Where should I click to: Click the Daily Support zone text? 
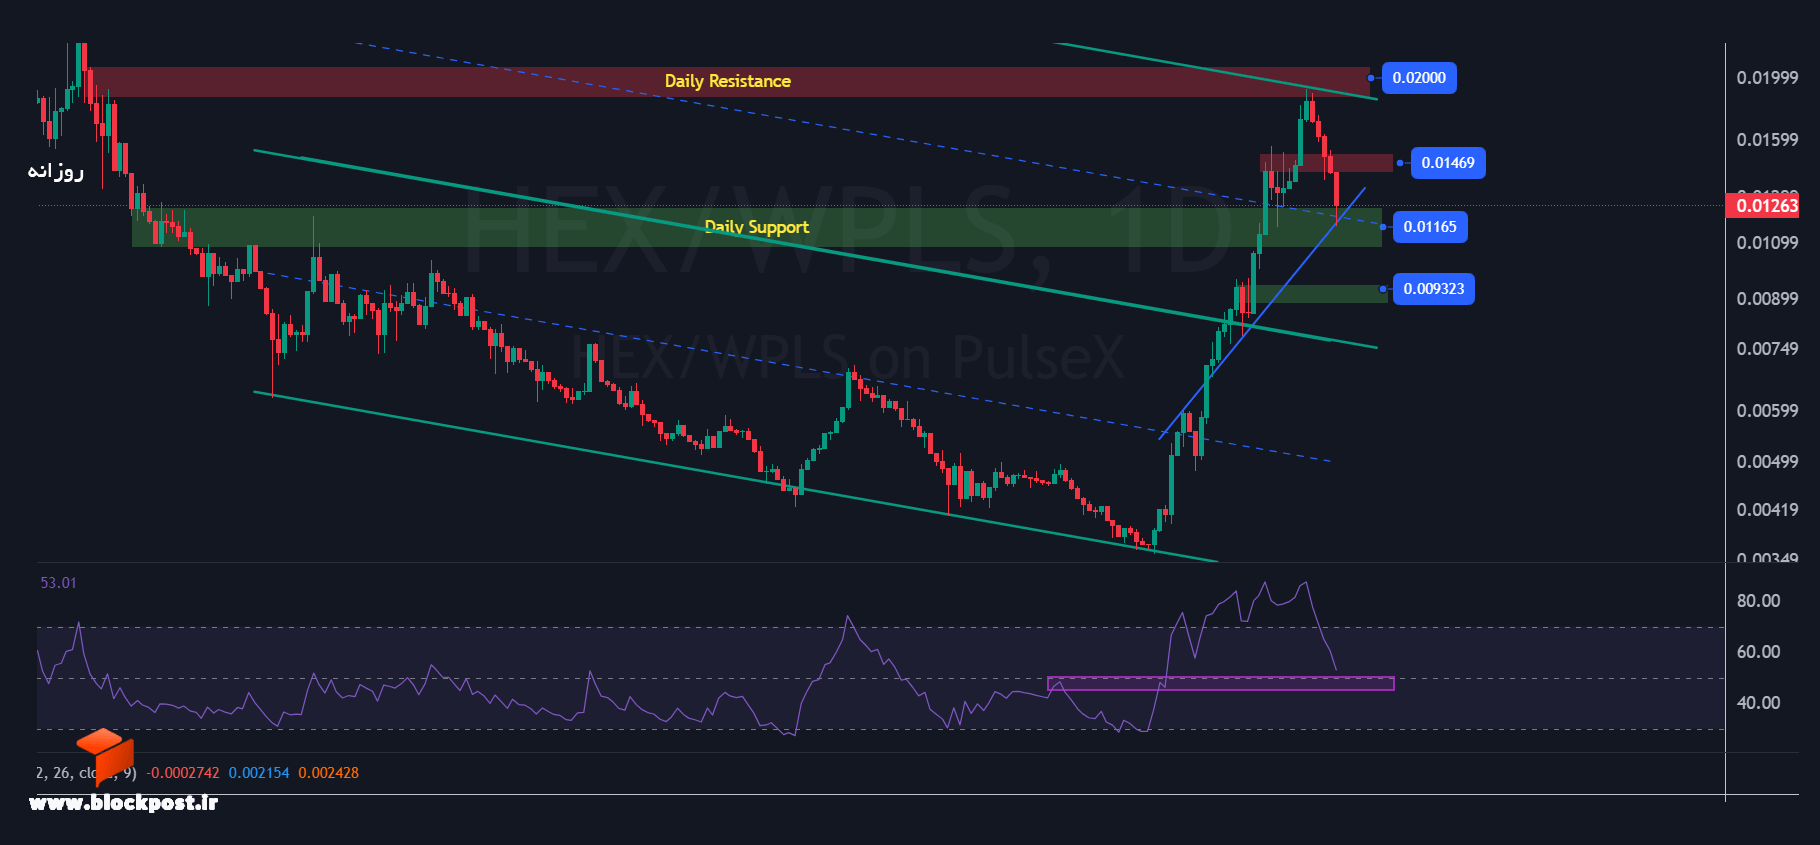point(757,227)
